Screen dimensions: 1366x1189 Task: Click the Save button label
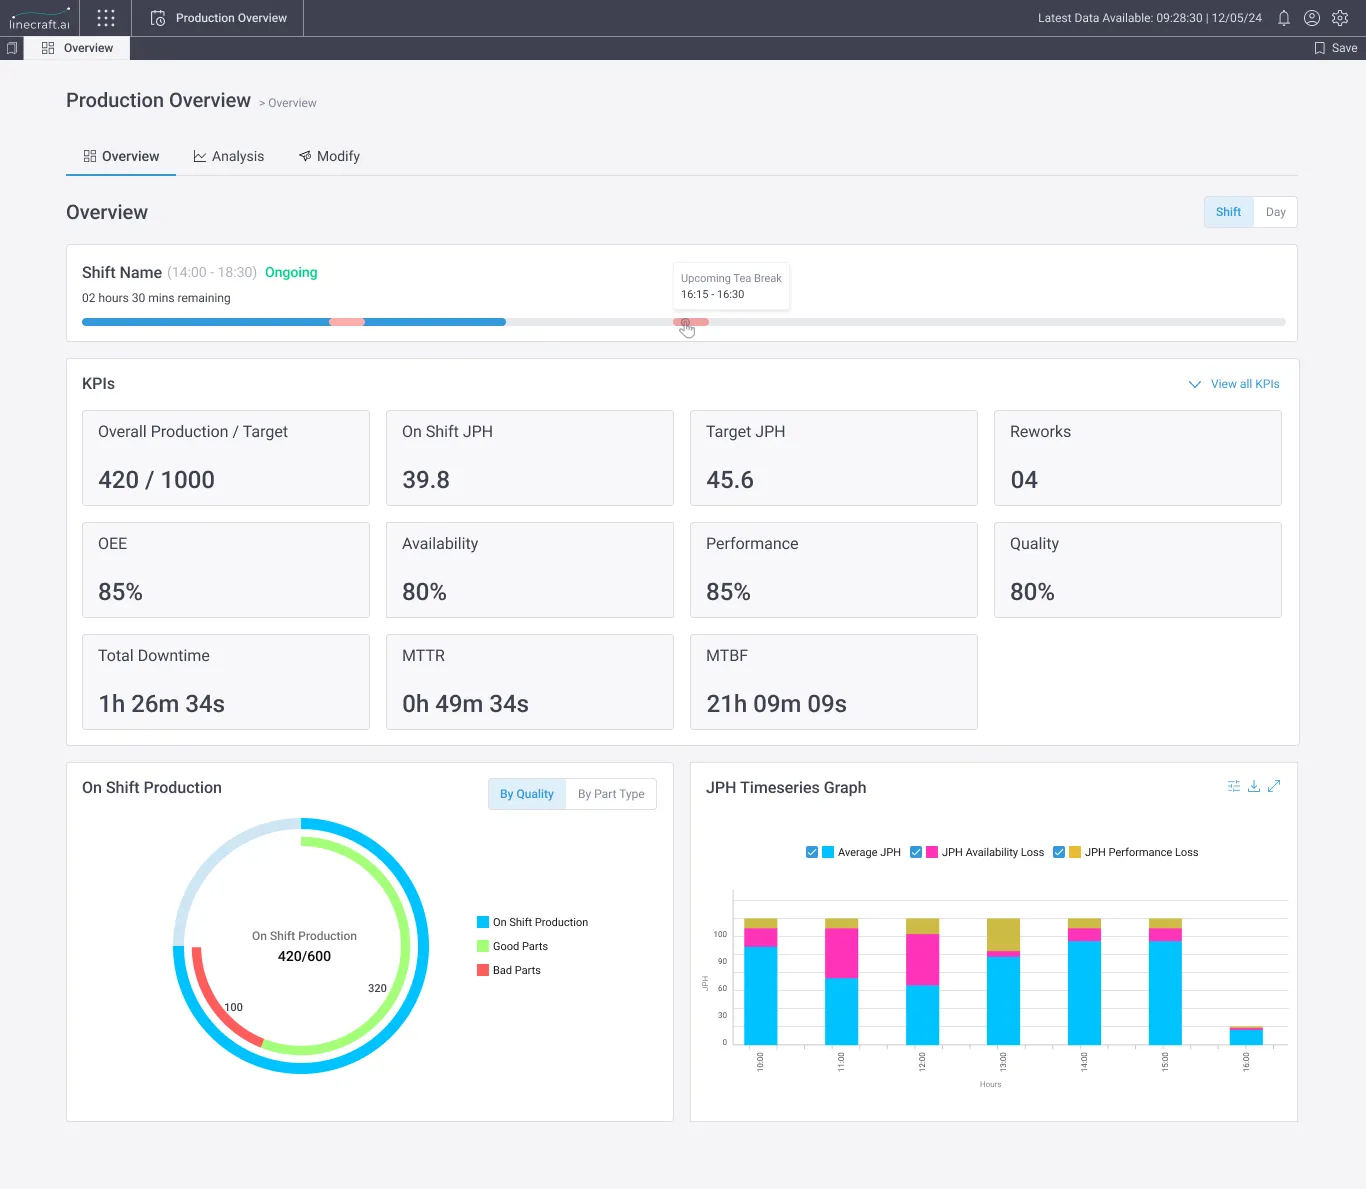(x=1344, y=48)
